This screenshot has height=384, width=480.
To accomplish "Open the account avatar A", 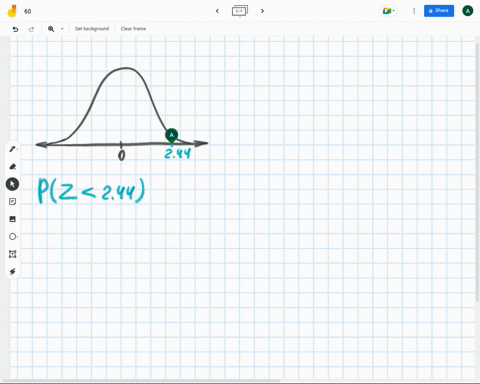I will (x=468, y=11).
